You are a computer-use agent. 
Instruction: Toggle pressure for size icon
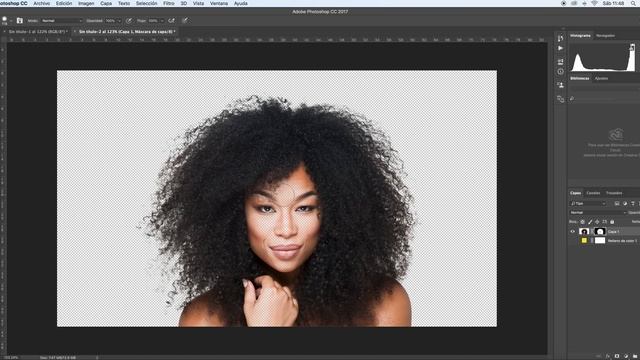tap(185, 20)
